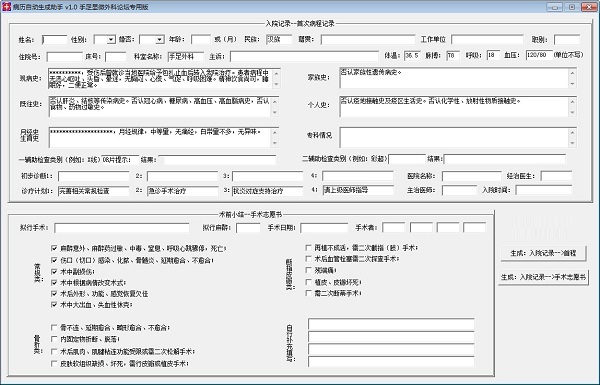
Task: Click the 个人史 scrollbar down arrow
Action: point(572,113)
